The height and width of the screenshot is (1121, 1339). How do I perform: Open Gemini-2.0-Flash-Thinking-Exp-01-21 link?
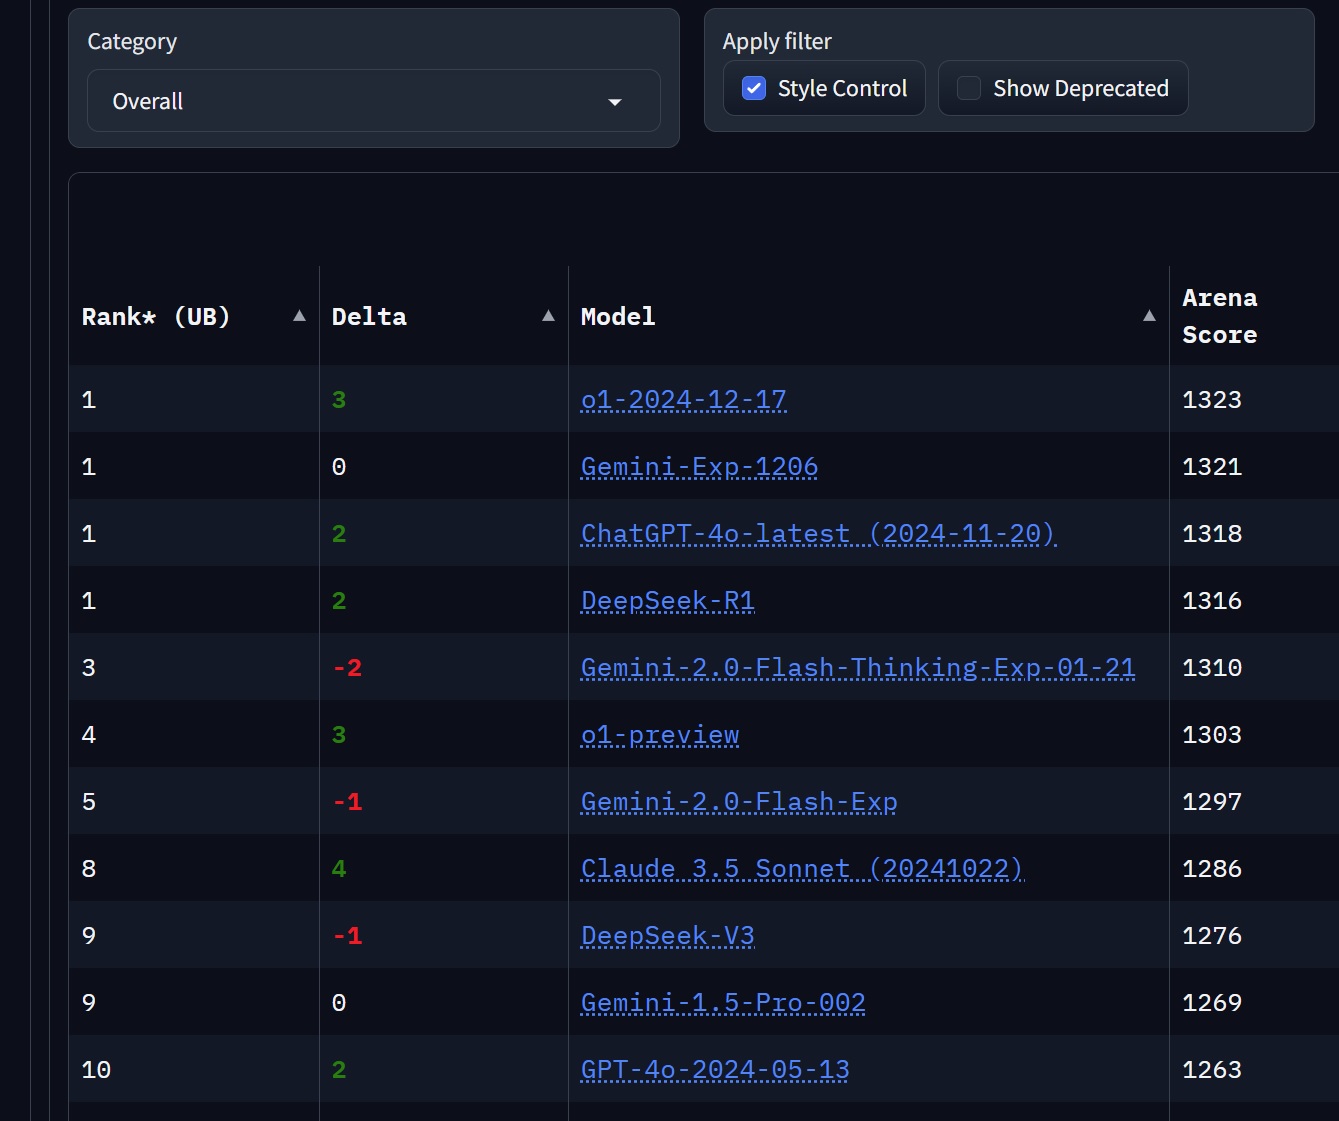858,668
